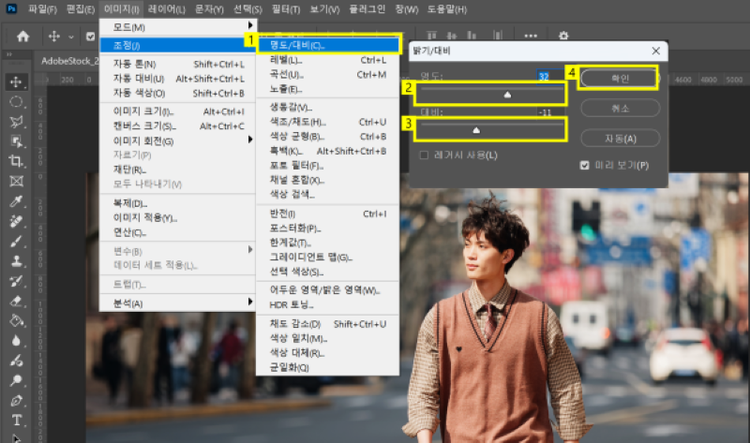
Task: Choose 반전(I) from adjustments submenu
Action: click(x=328, y=214)
